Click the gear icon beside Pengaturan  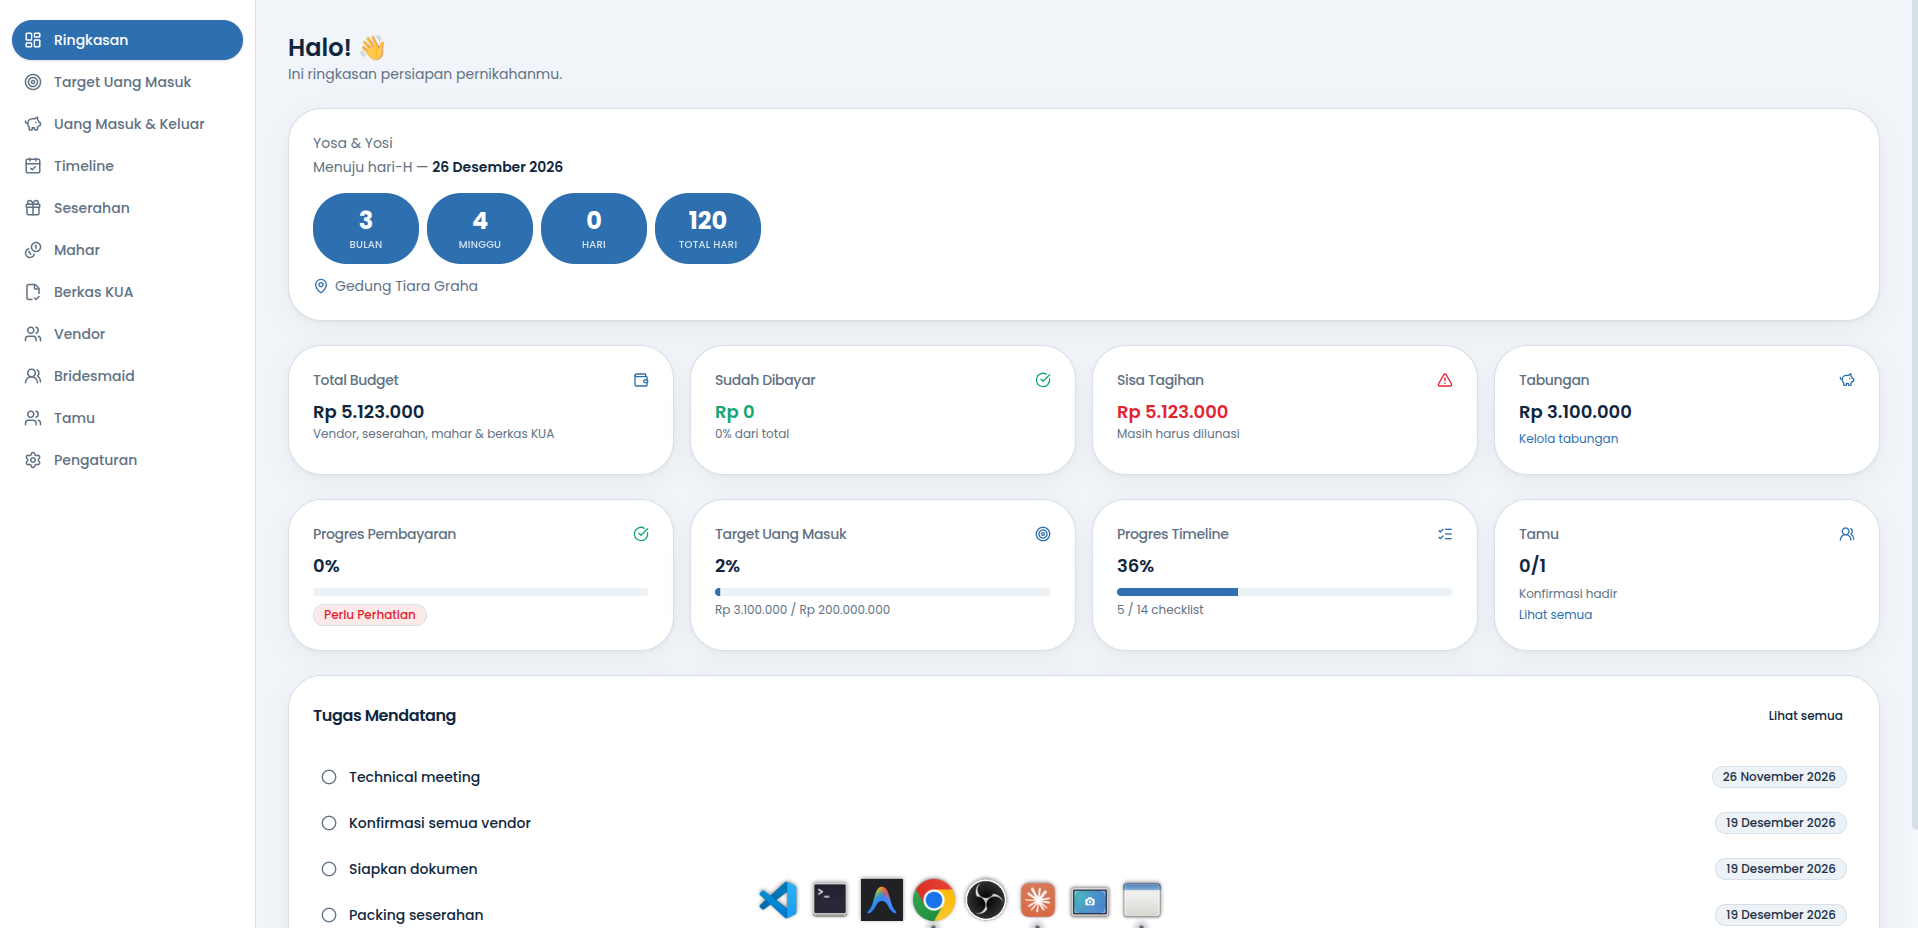tap(33, 460)
